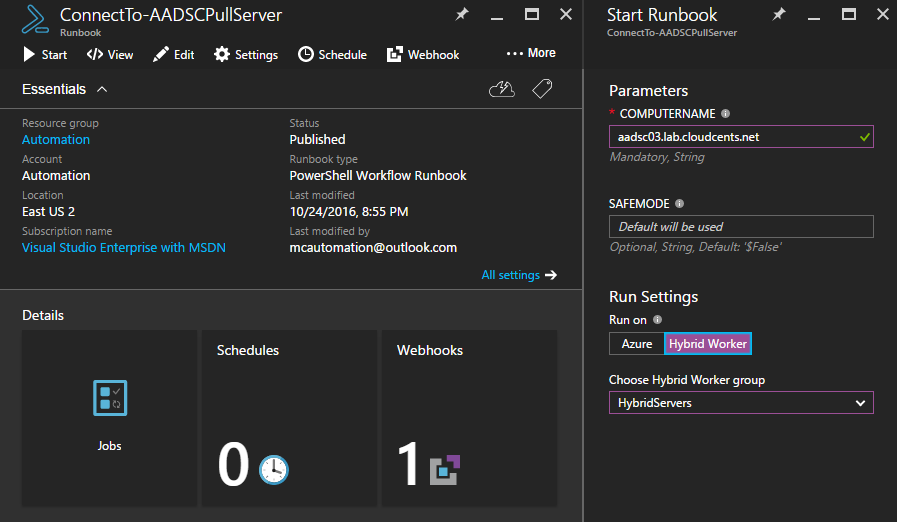
Task: Click the runbook PowerShell icon in header
Action: pyautogui.click(x=35, y=19)
